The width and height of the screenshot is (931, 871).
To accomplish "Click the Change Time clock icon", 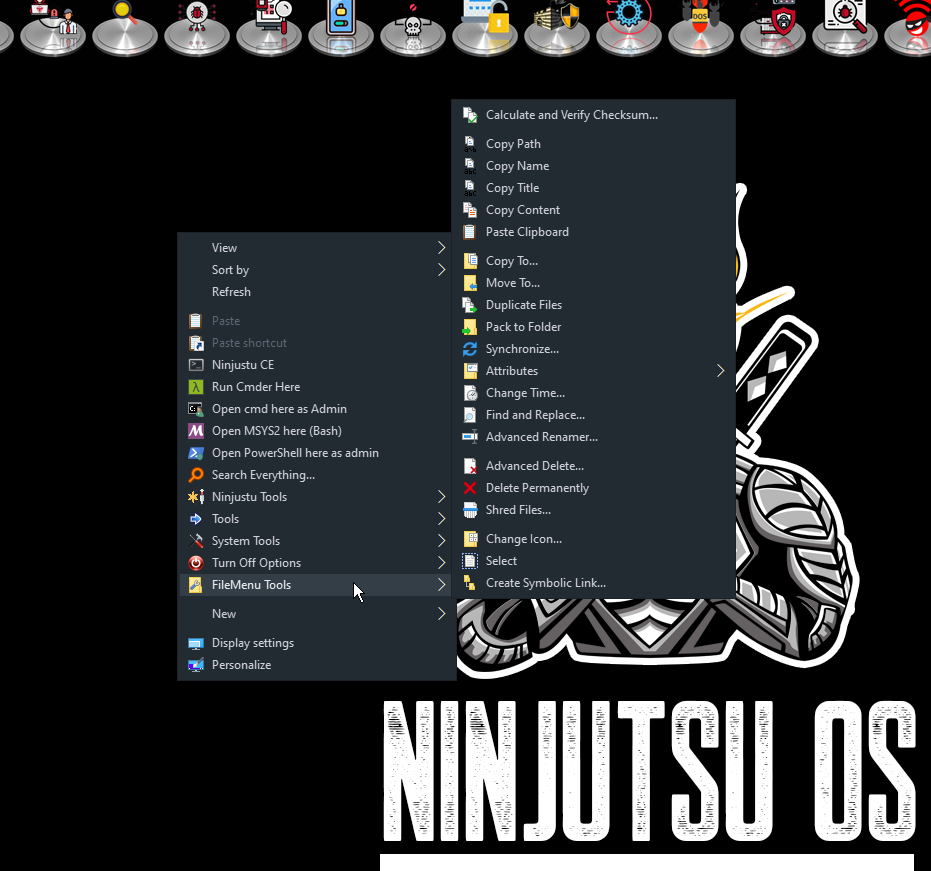I will click(470, 392).
